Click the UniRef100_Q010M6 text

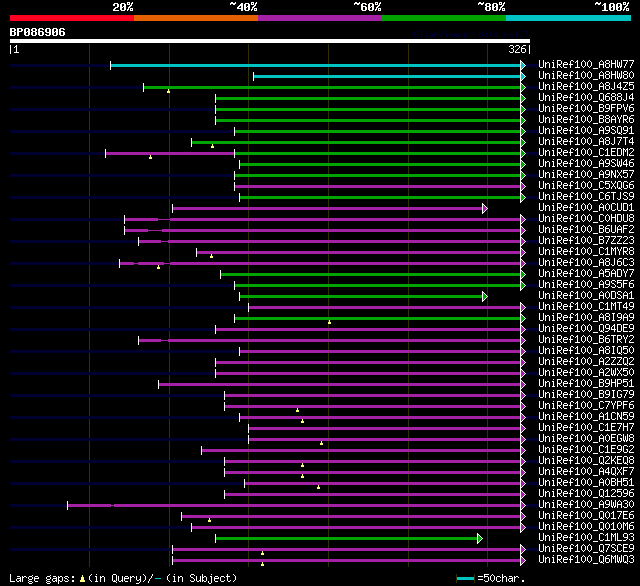(x=586, y=527)
